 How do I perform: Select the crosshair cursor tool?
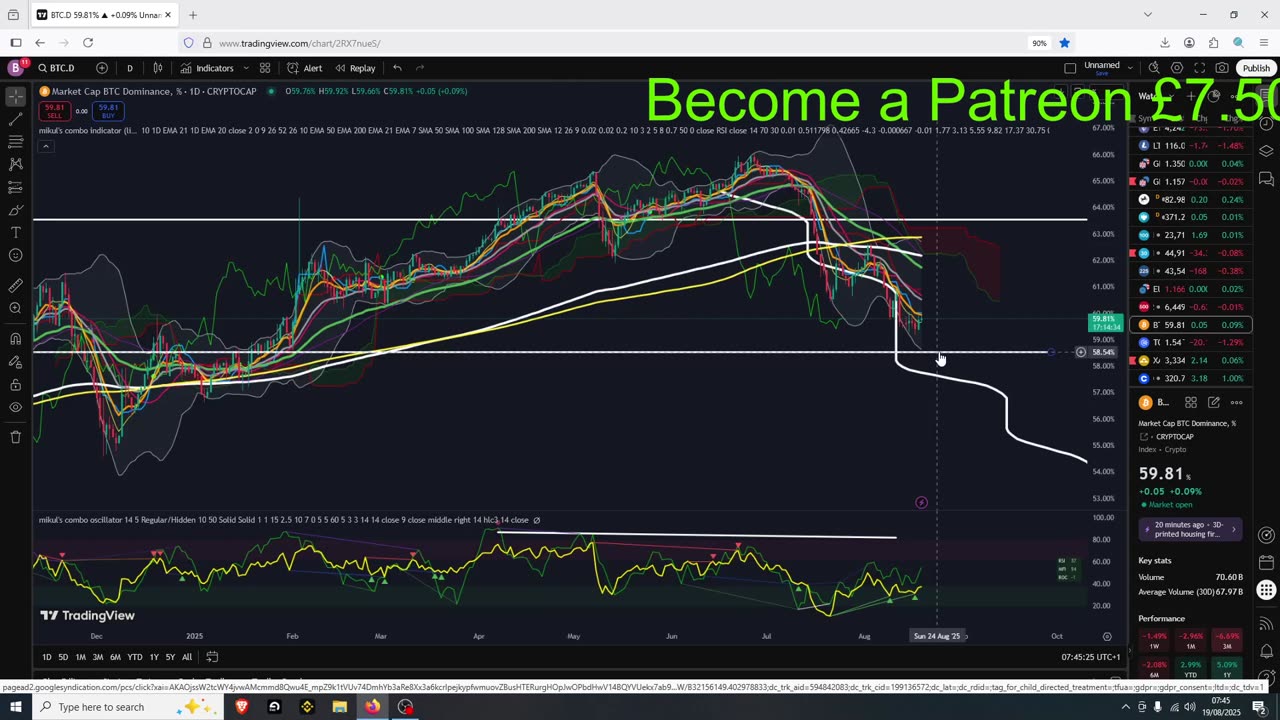click(x=16, y=96)
